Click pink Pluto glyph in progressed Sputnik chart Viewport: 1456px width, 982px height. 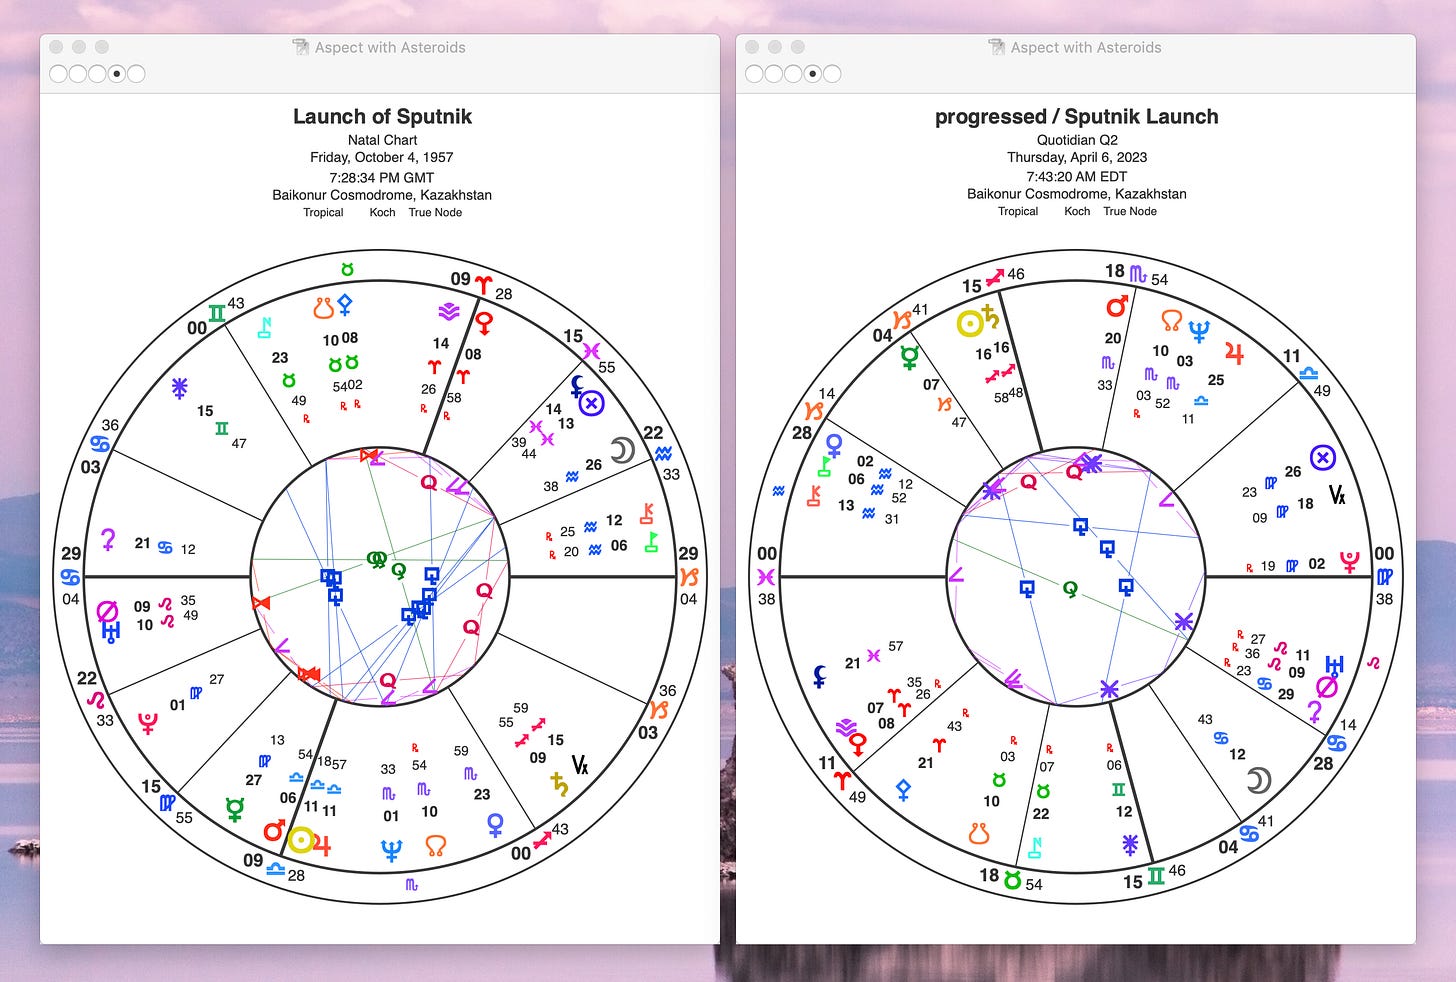[1350, 562]
